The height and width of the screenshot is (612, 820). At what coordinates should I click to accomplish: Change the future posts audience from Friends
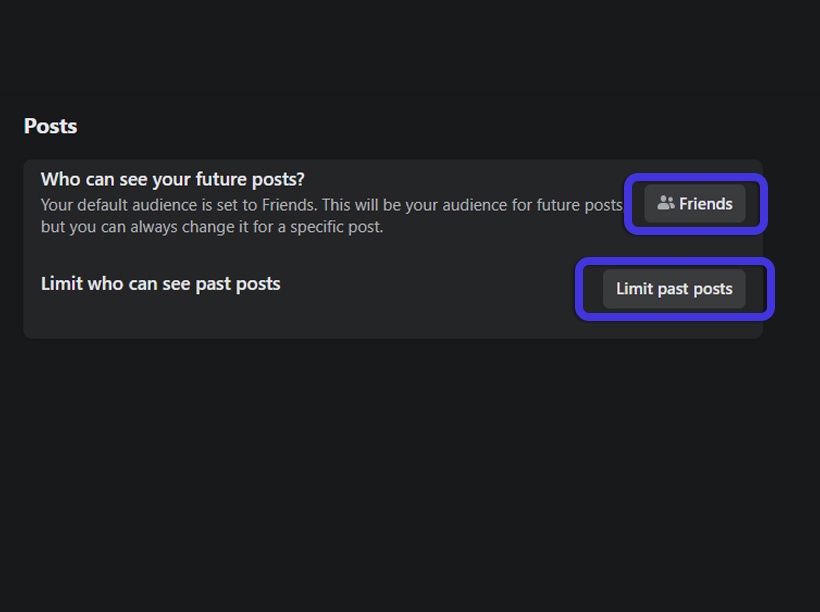(x=695, y=203)
